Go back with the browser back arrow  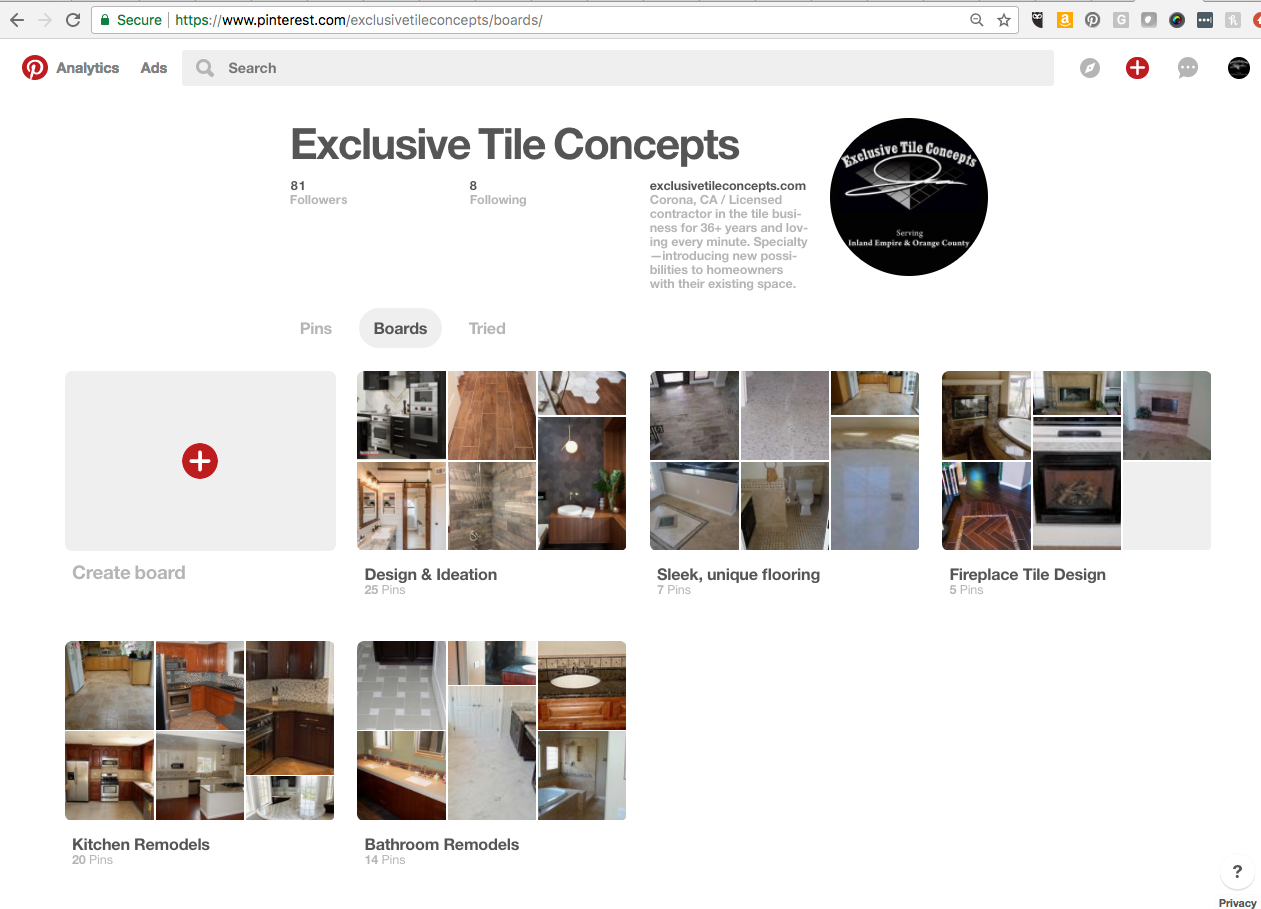coord(17,20)
